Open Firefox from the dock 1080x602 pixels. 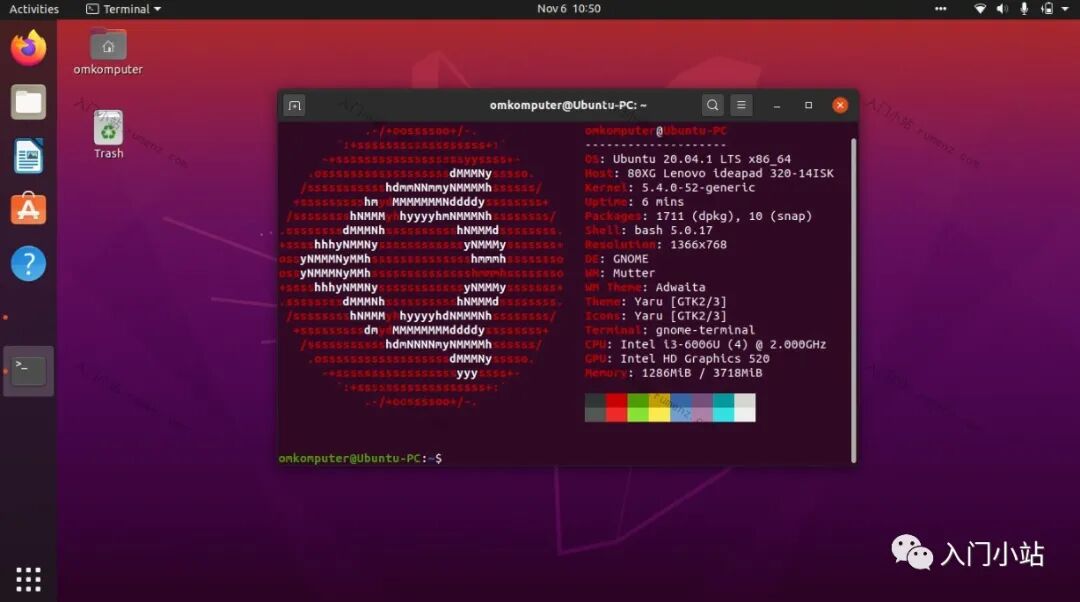pos(28,48)
